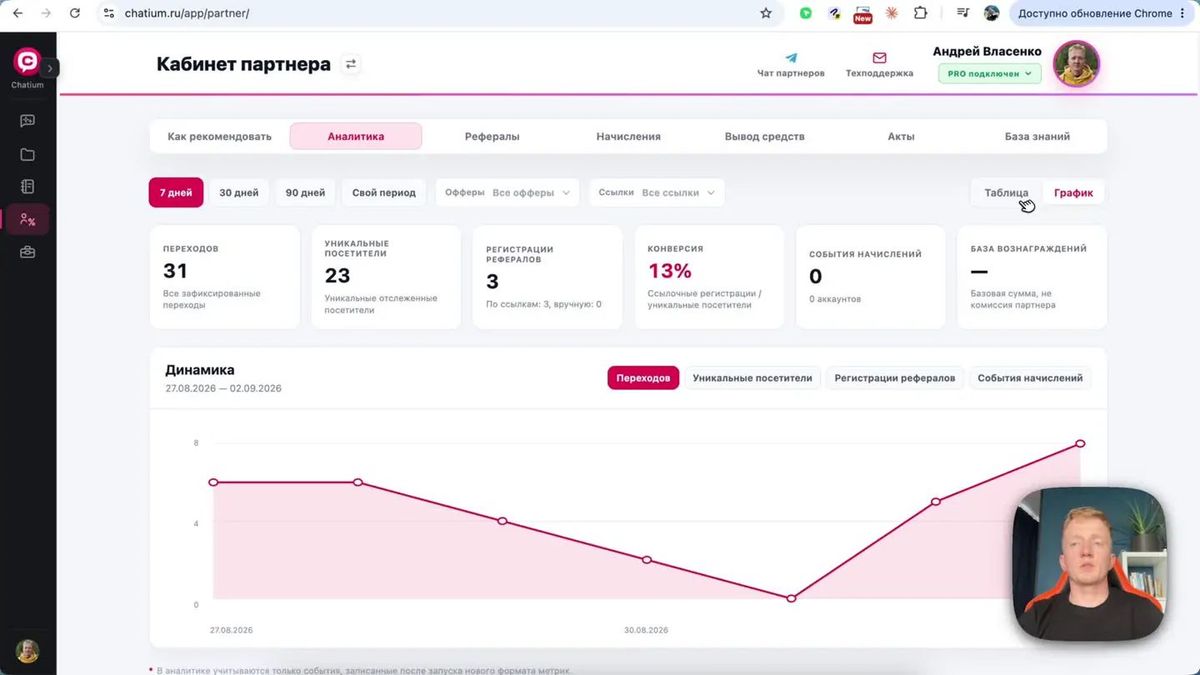The image size is (1200, 675).
Task: Click the Кабинет партнера page title
Action: [243, 64]
